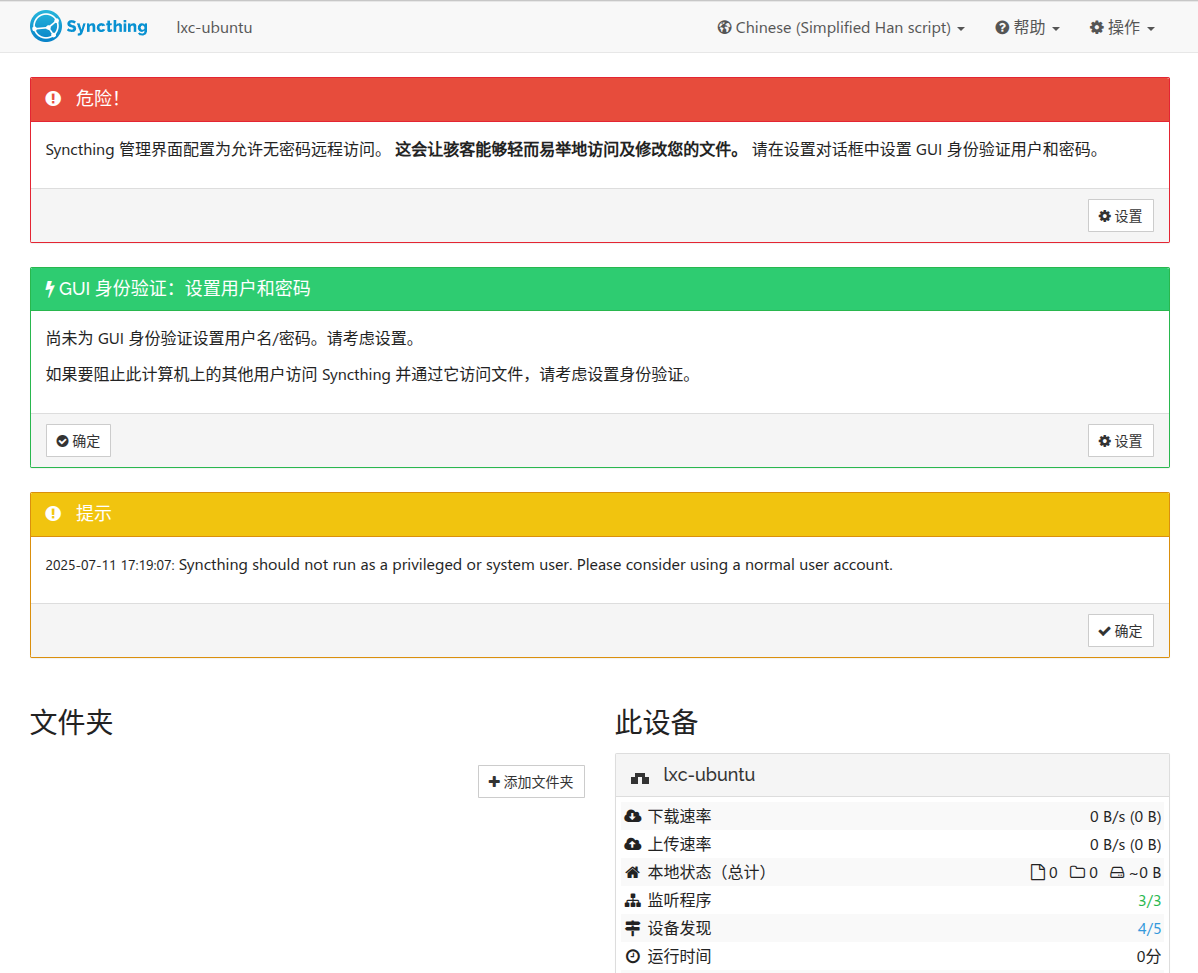Open 设置 in the green authentication panel
The height and width of the screenshot is (973, 1198).
(1120, 441)
